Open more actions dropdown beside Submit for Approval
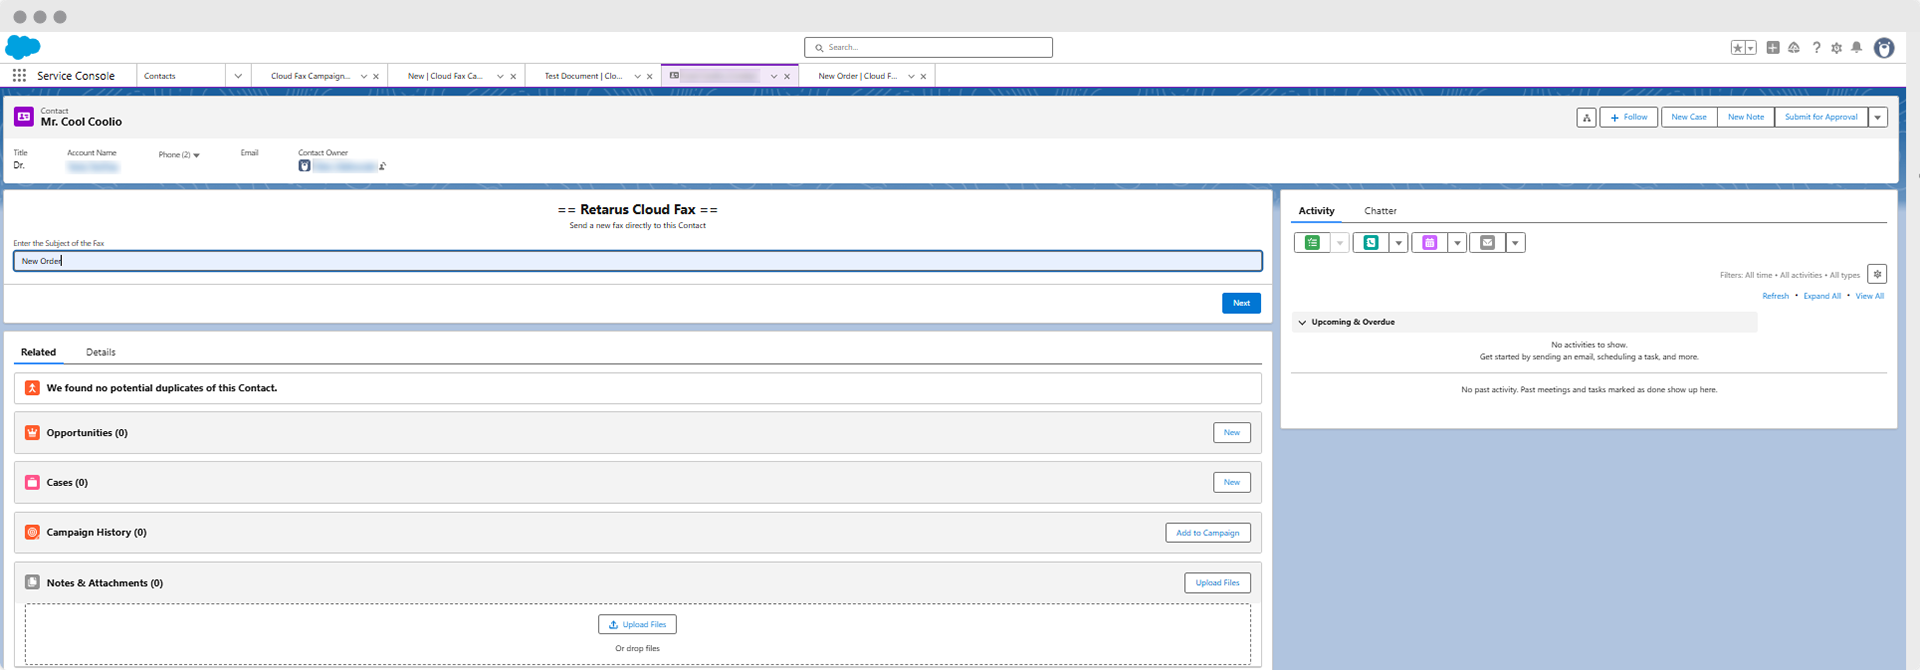1920x670 pixels. 1877,118
